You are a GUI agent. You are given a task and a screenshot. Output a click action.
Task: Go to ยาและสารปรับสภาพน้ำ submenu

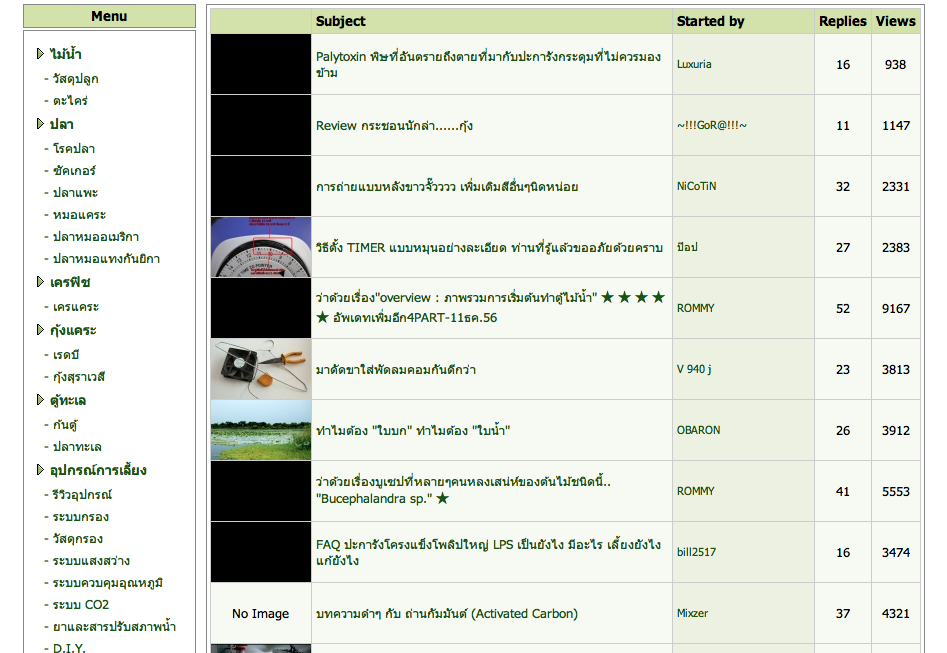click(114, 627)
